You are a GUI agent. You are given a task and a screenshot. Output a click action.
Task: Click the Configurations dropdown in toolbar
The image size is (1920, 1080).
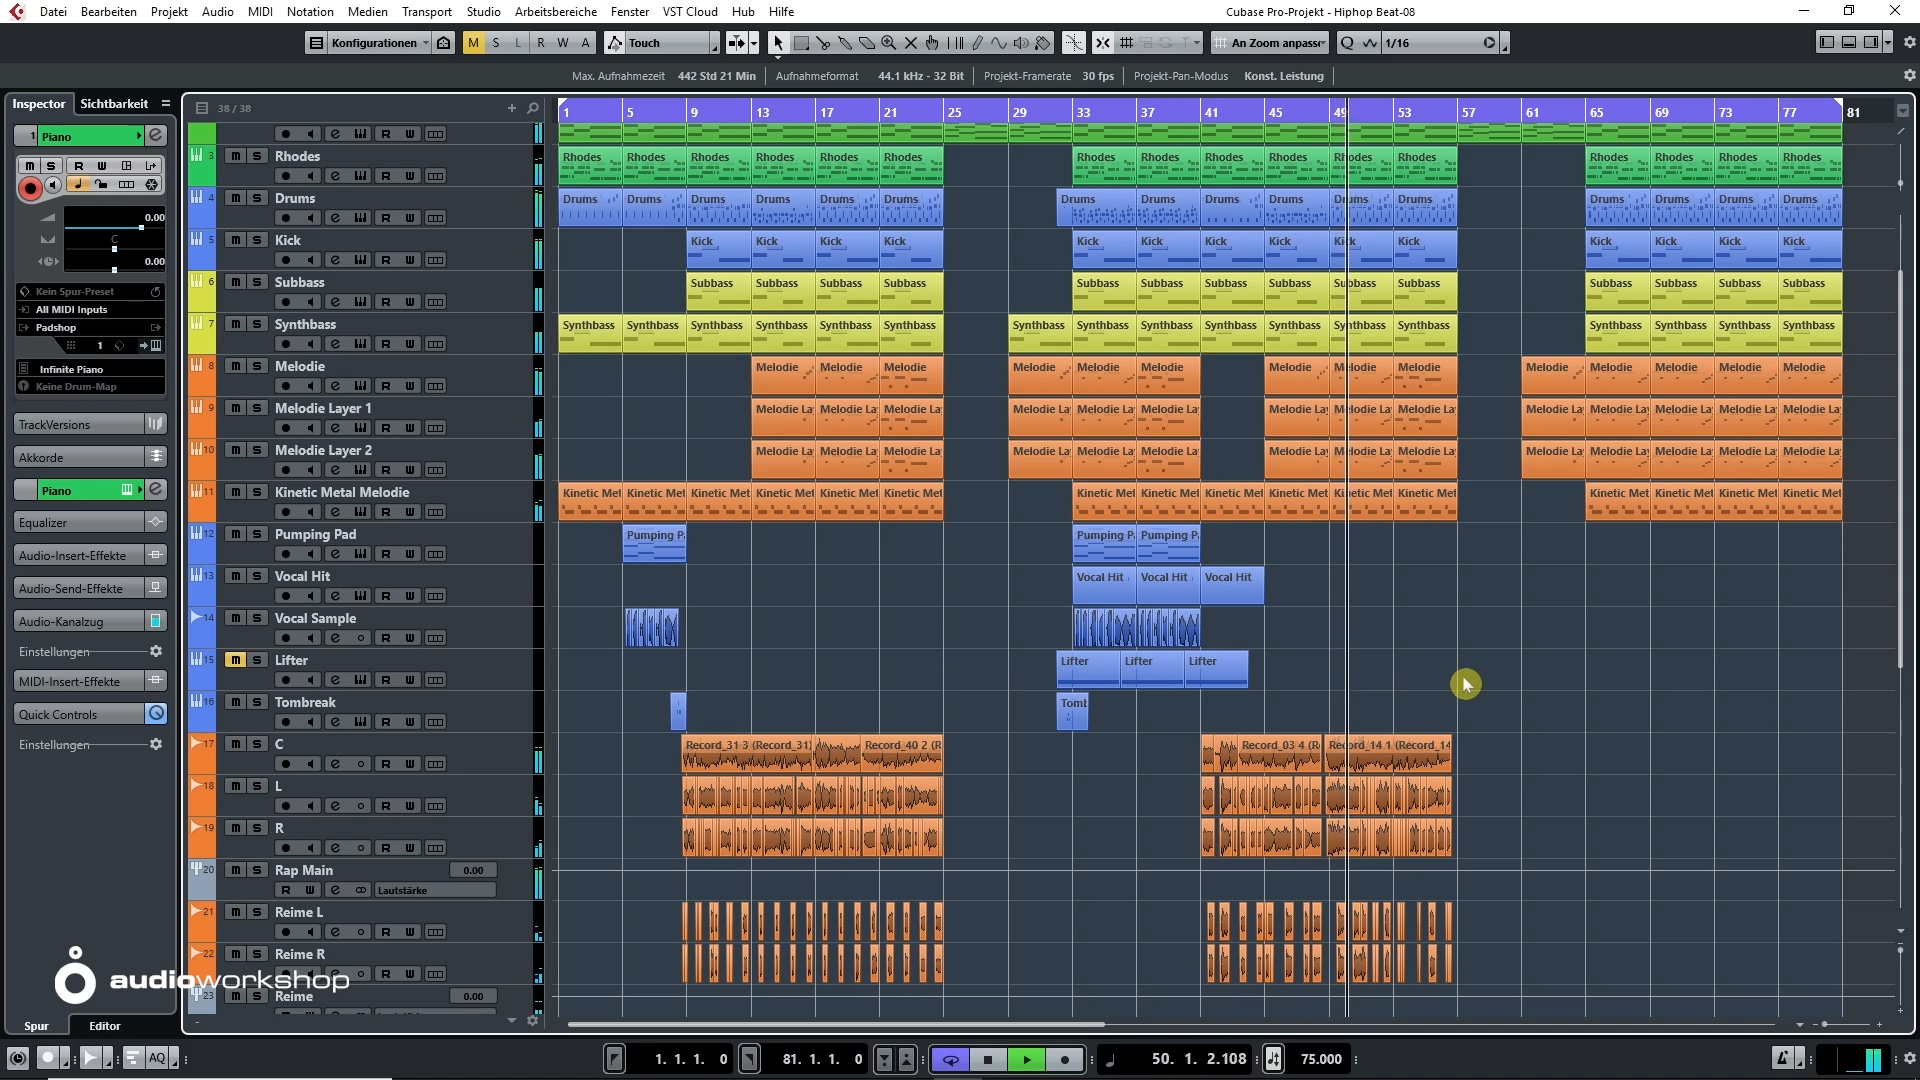[373, 42]
